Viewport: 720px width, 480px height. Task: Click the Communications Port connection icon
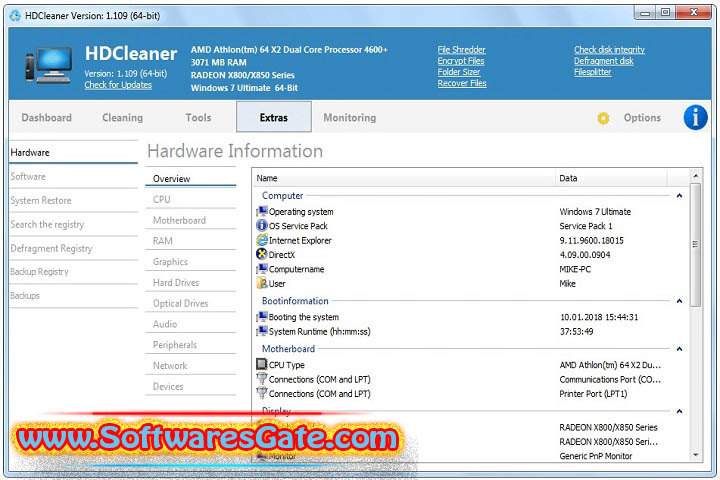tap(262, 379)
